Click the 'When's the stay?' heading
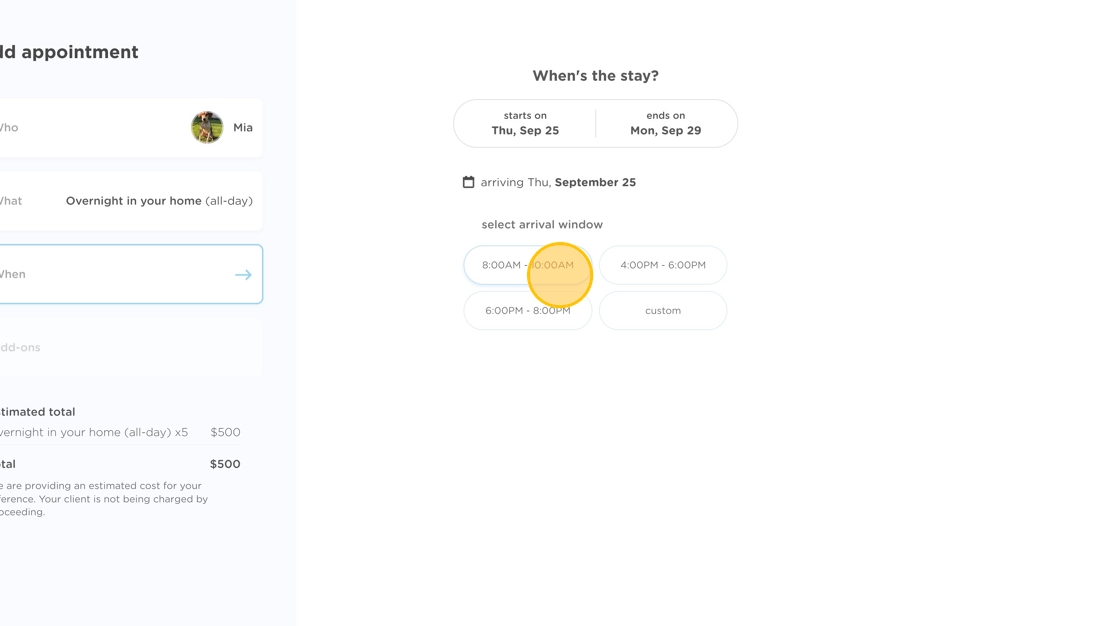This screenshot has height=626, width=1120. (595, 76)
